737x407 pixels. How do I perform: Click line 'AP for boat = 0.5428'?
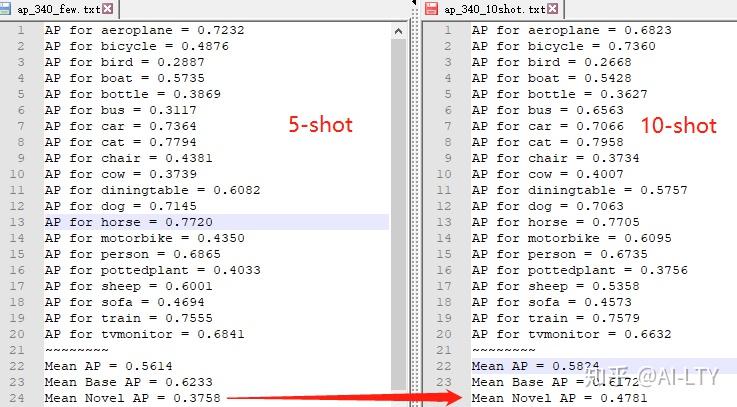pyautogui.click(x=552, y=78)
